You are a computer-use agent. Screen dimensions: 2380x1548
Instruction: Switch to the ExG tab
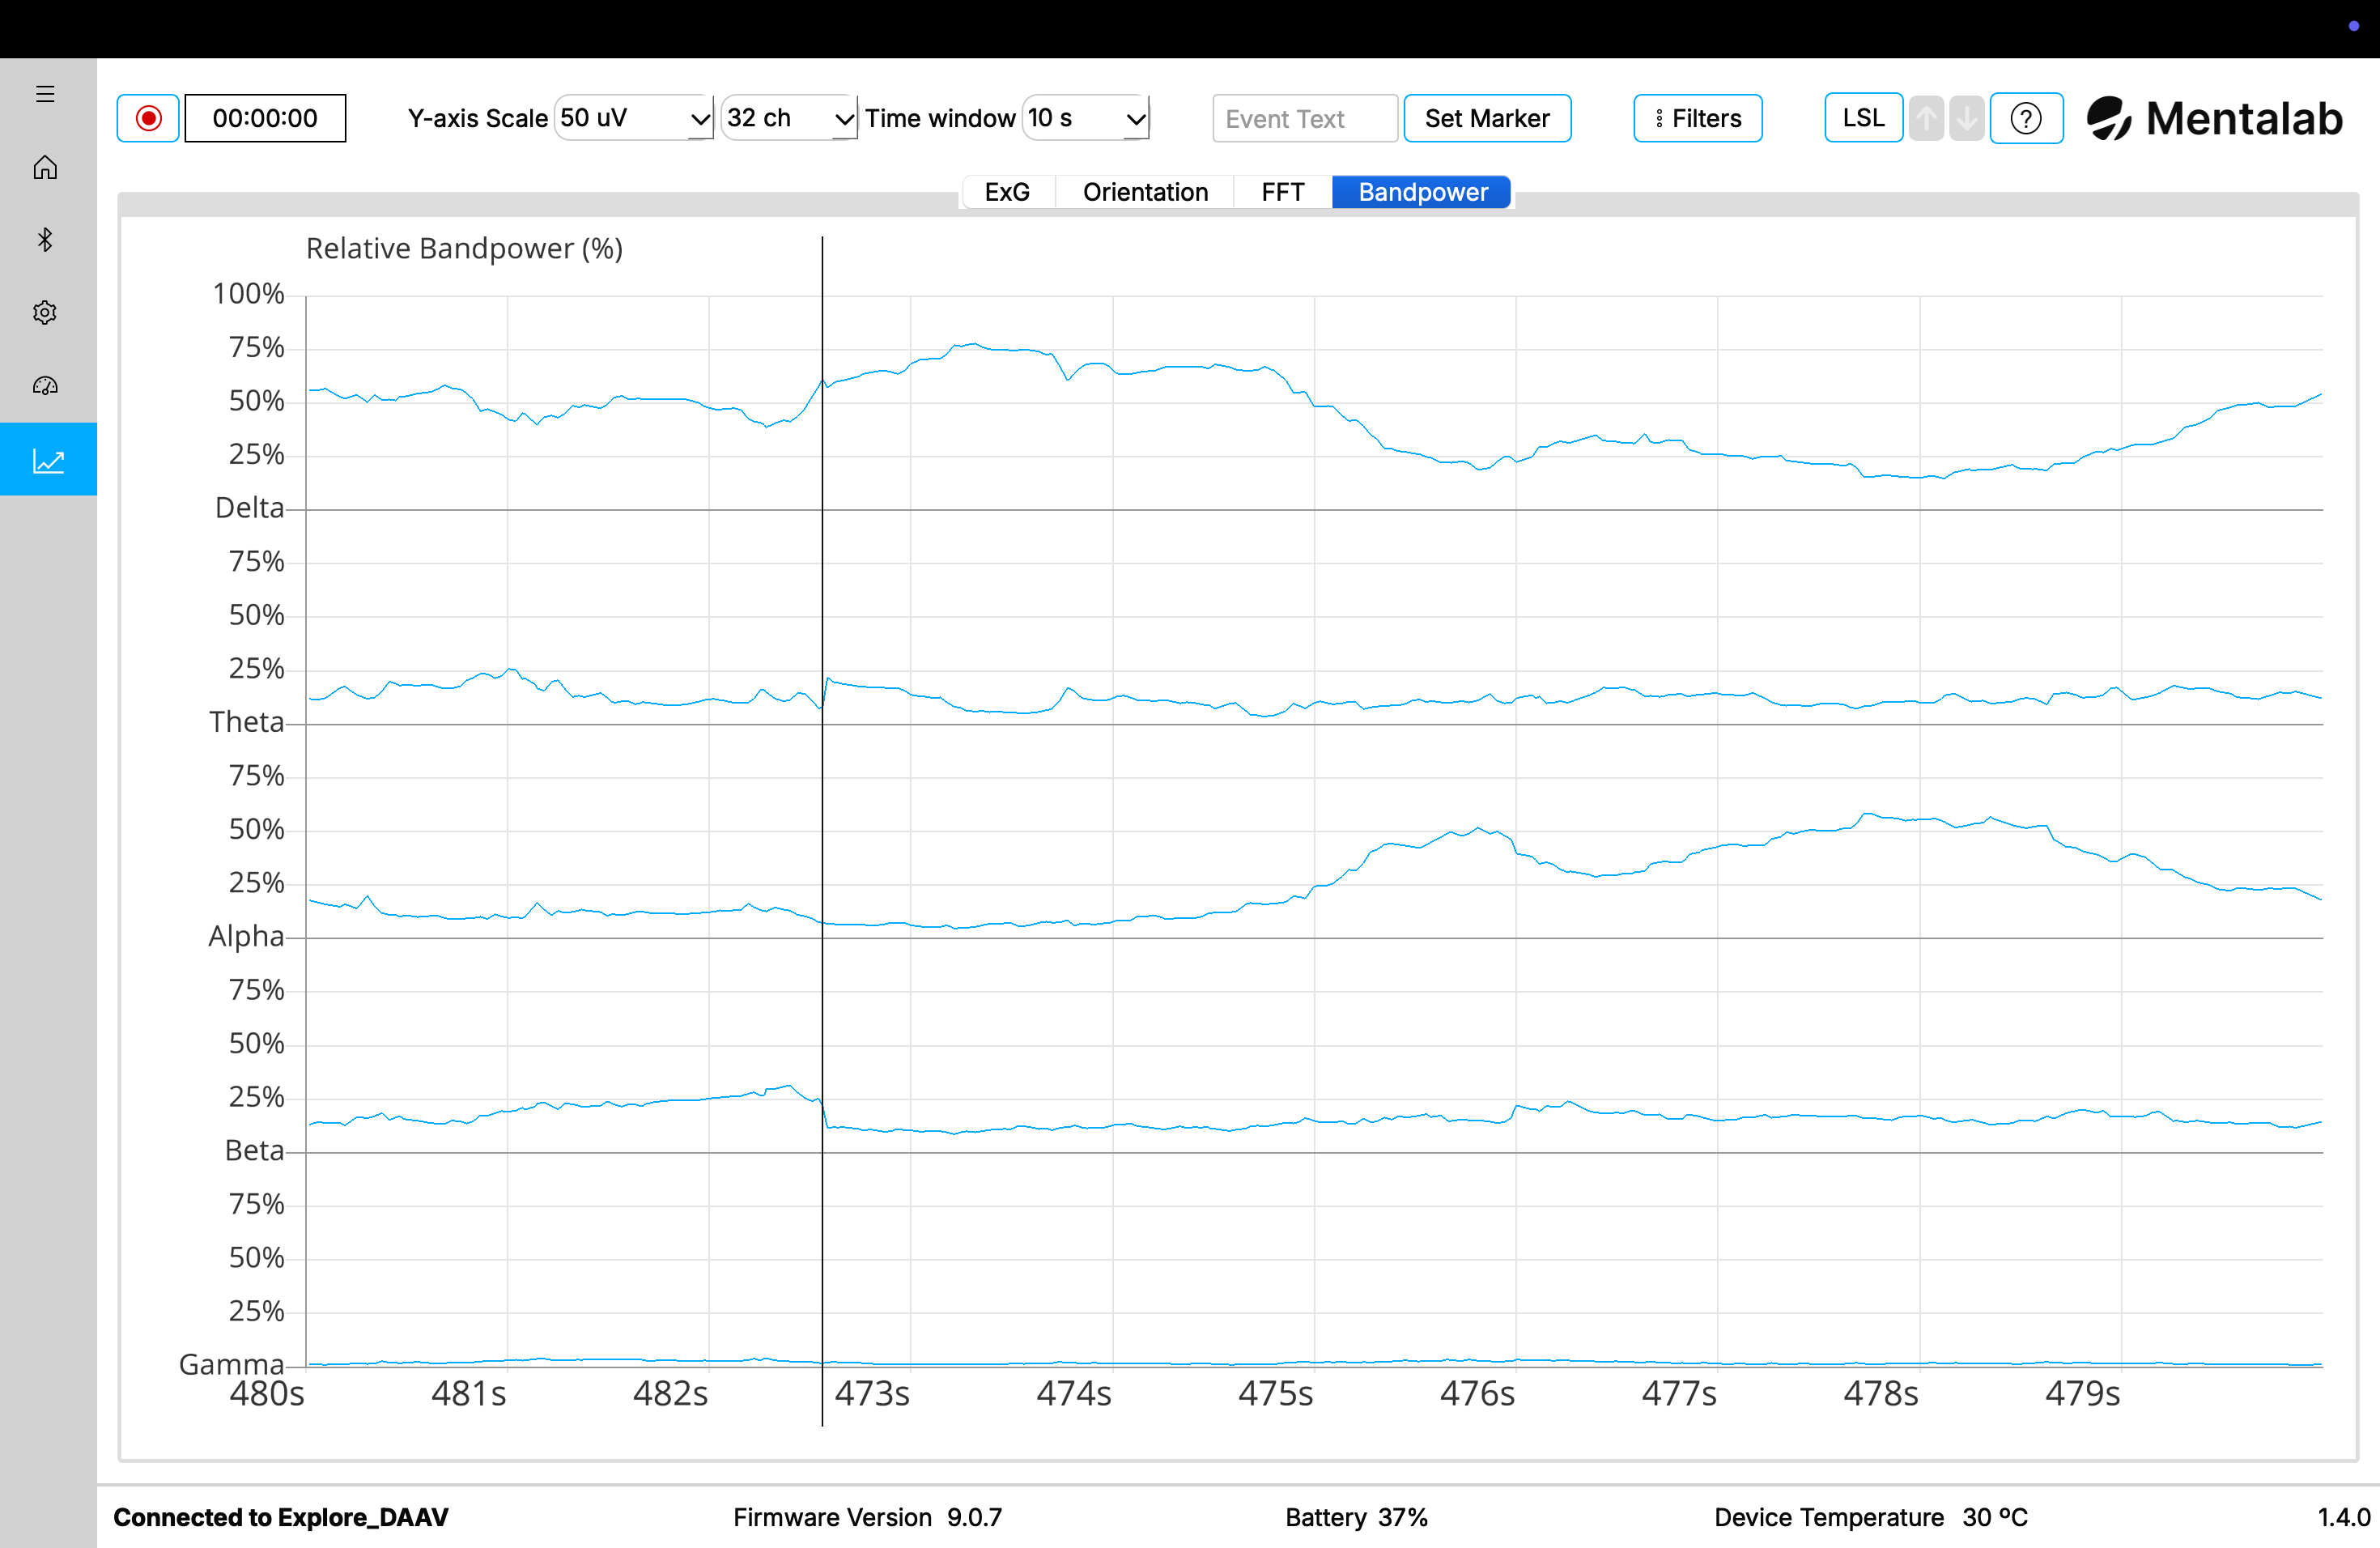(x=1007, y=192)
